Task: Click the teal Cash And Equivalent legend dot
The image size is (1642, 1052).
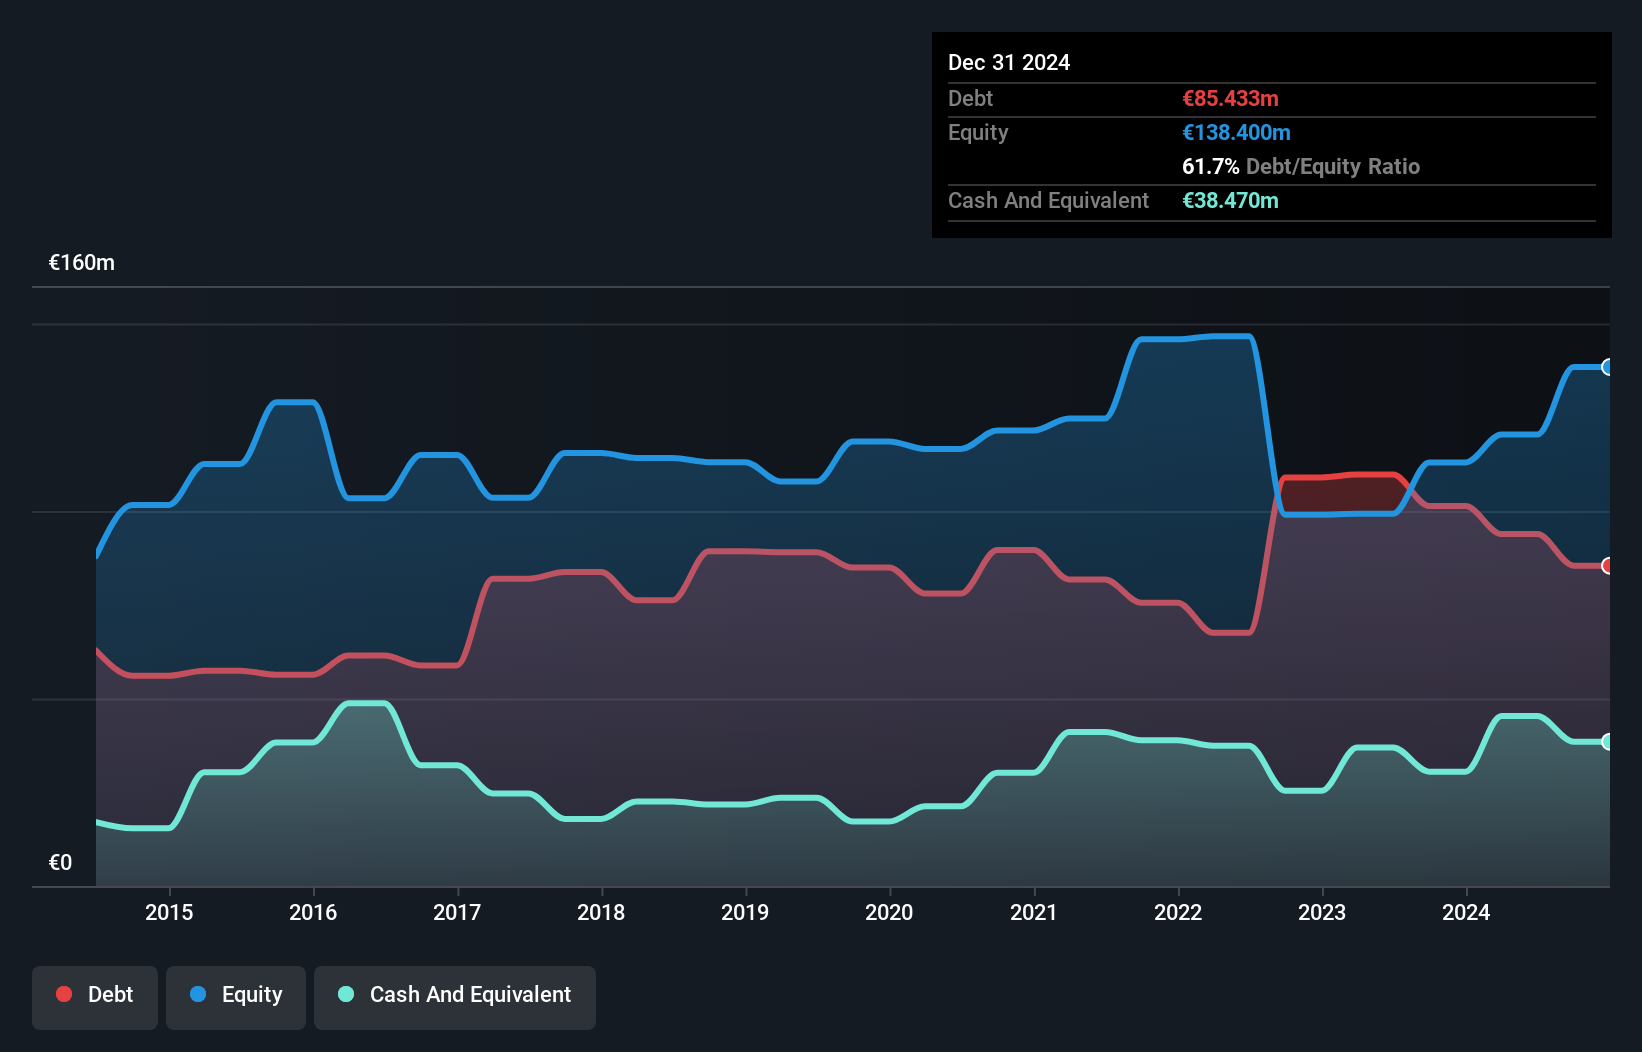Action: (346, 994)
